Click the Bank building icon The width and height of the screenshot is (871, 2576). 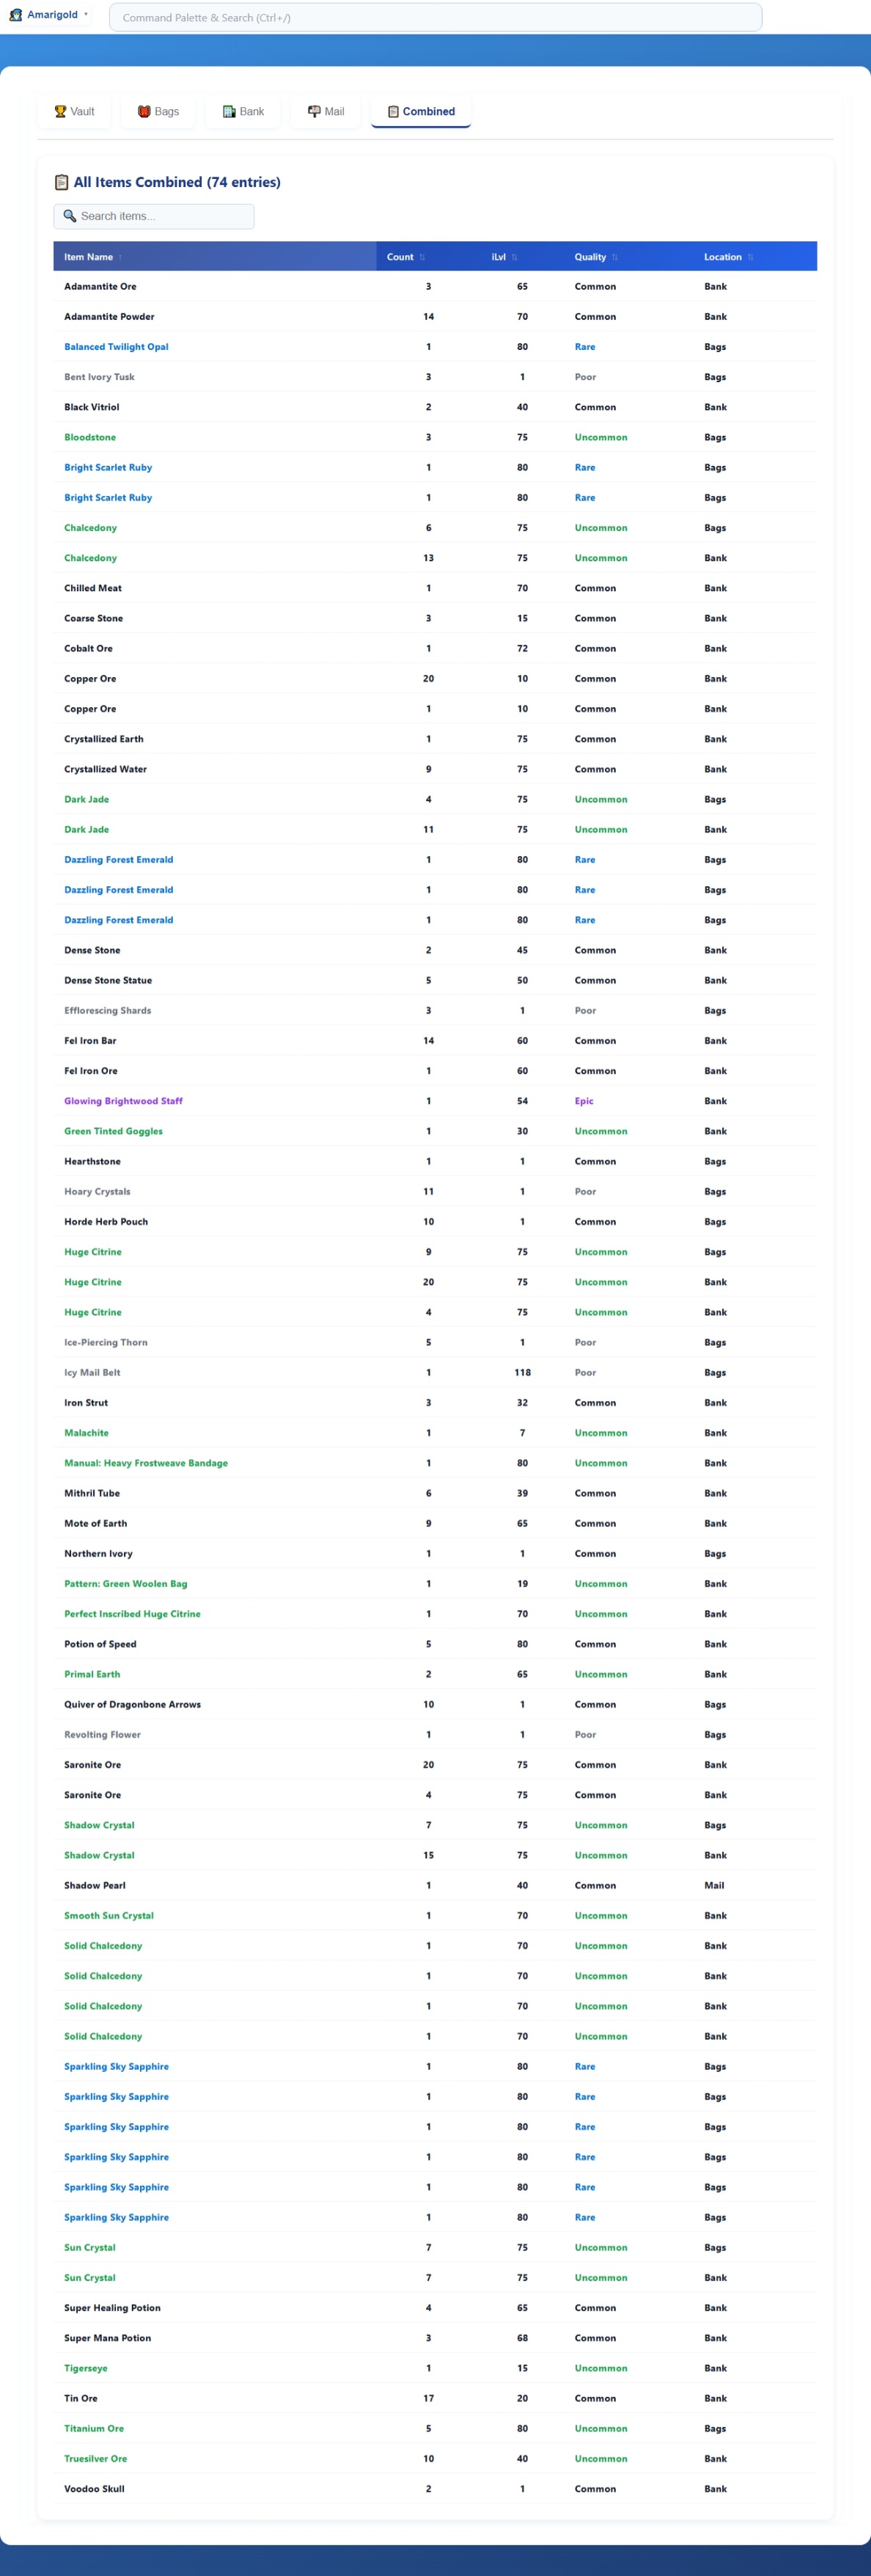pyautogui.click(x=229, y=112)
